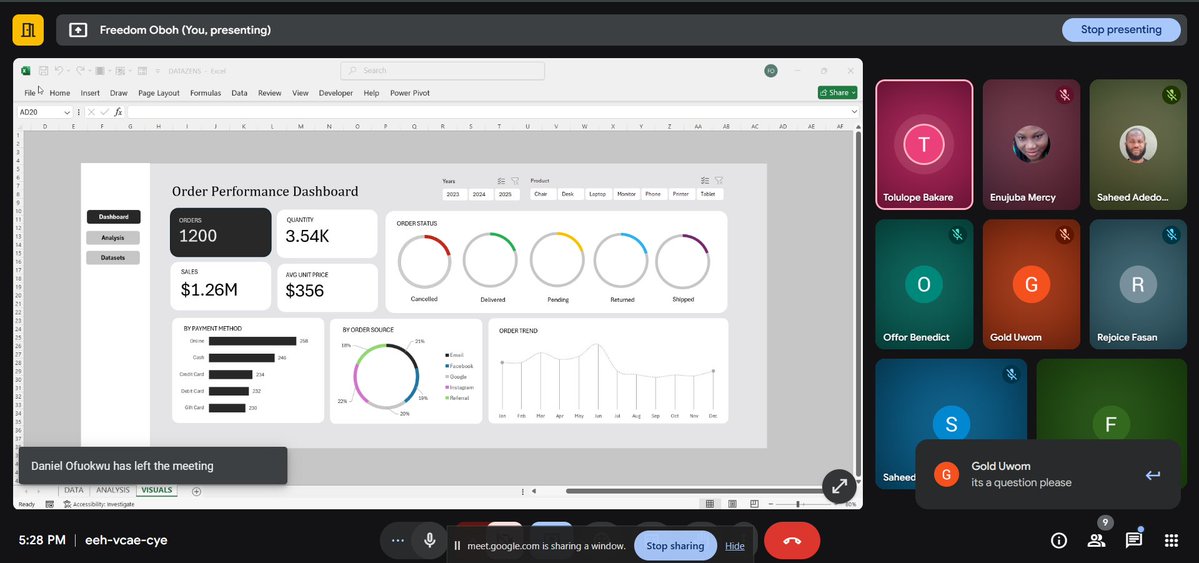1199x563 pixels.
Task: Open the Power Pivot tab
Action: [x=410, y=93]
